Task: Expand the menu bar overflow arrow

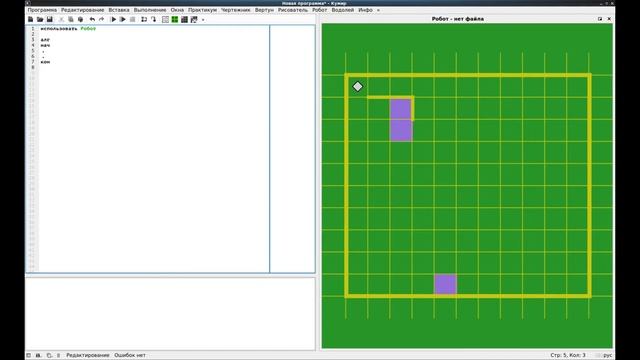Action: [378, 10]
